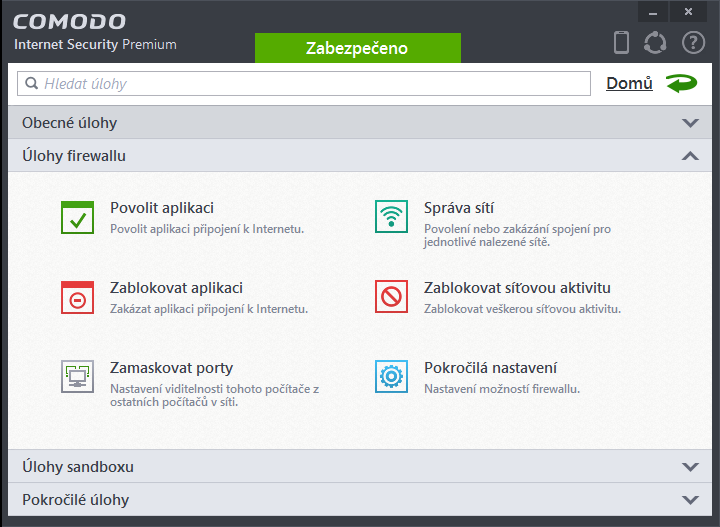
Task: Expand the Úlohy sandboxu section
Action: pyautogui.click(x=689, y=467)
